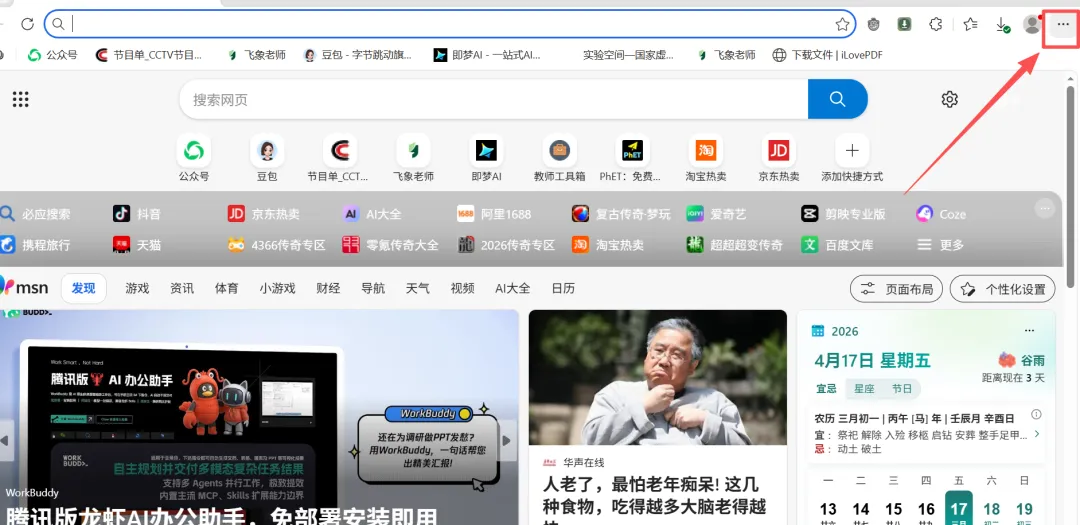This screenshot has width=1080, height=525.
Task: Select the 体育 feed tab
Action: coord(227,288)
